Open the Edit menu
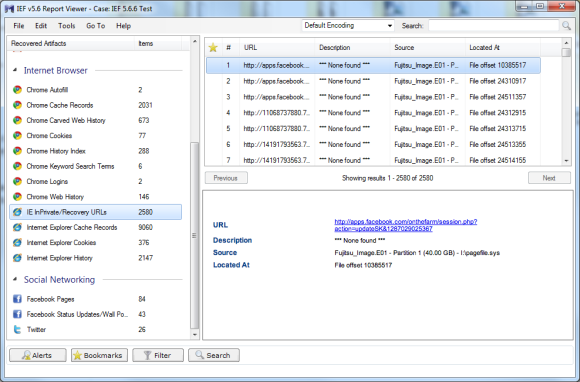The image size is (580, 382). pyautogui.click(x=41, y=26)
